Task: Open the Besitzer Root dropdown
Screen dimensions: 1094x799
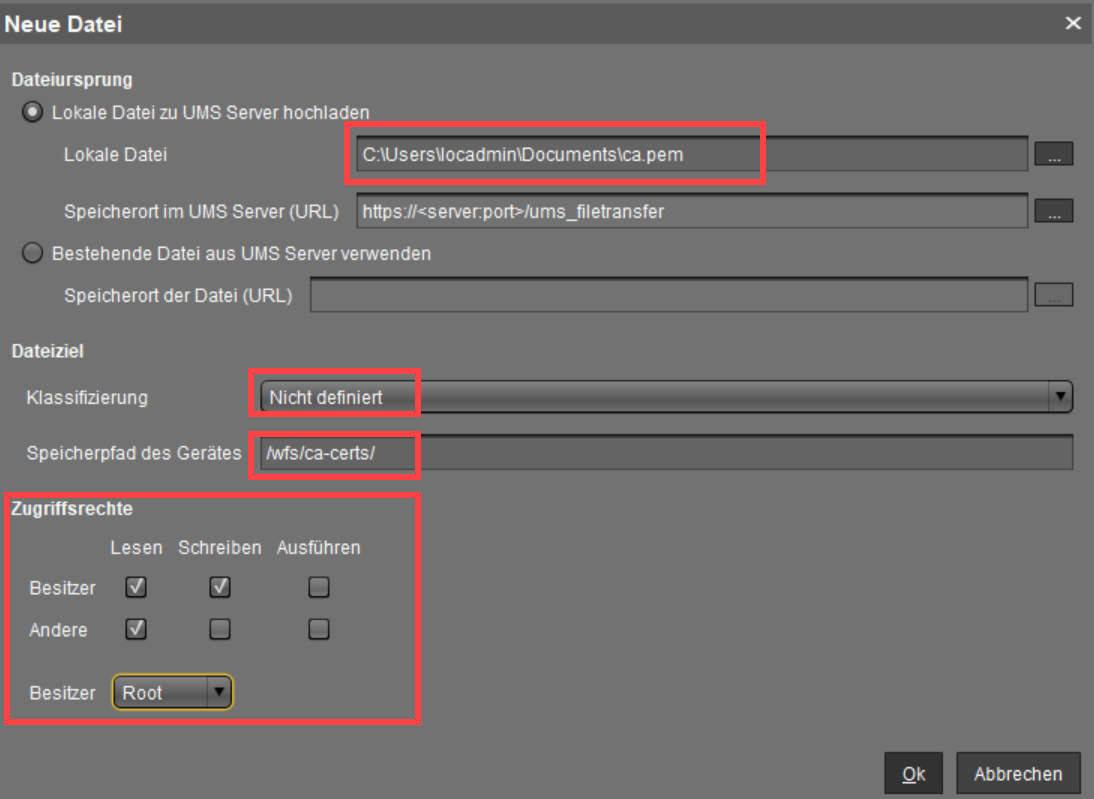Action: [x=172, y=692]
